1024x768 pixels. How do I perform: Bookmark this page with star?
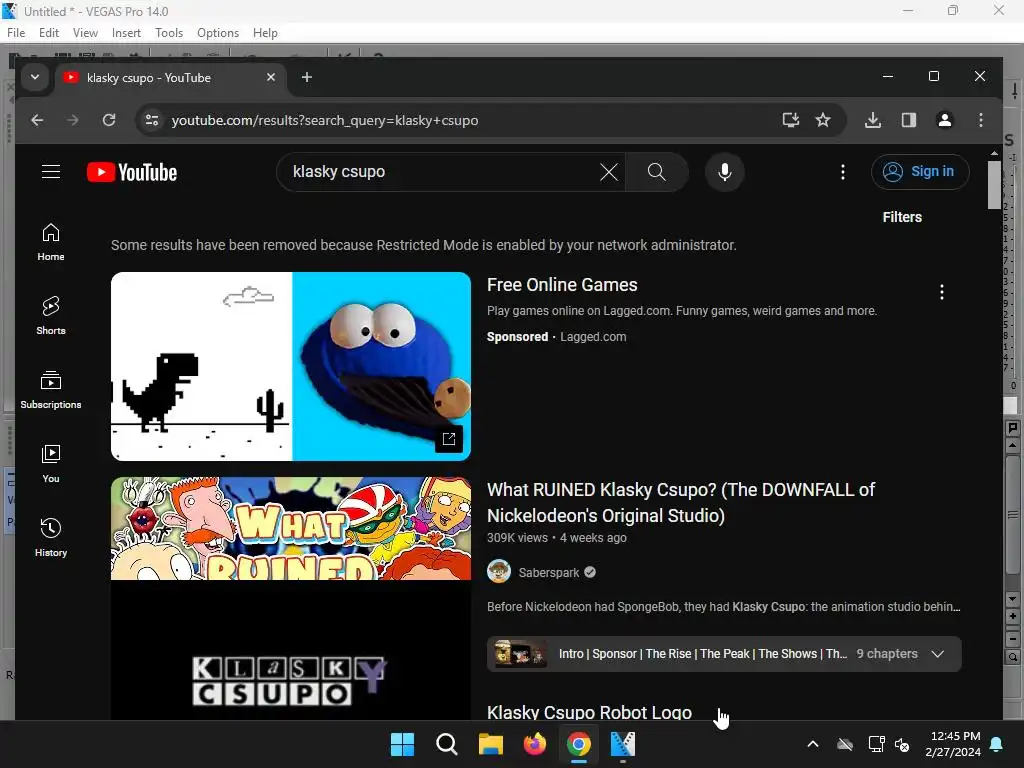pos(823,120)
